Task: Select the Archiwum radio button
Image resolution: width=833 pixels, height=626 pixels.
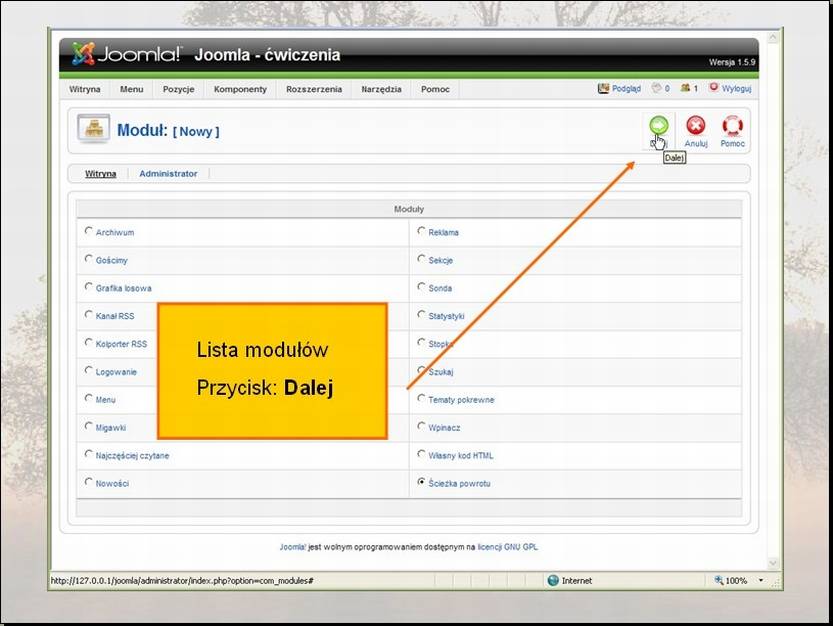Action: [x=89, y=231]
